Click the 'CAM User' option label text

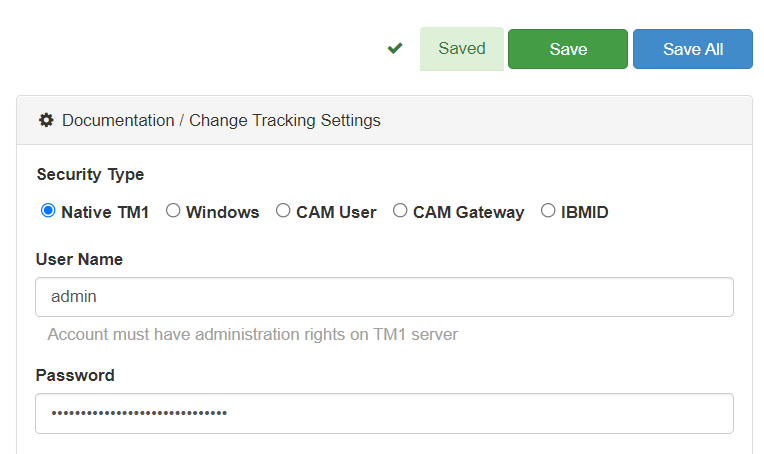(x=336, y=212)
